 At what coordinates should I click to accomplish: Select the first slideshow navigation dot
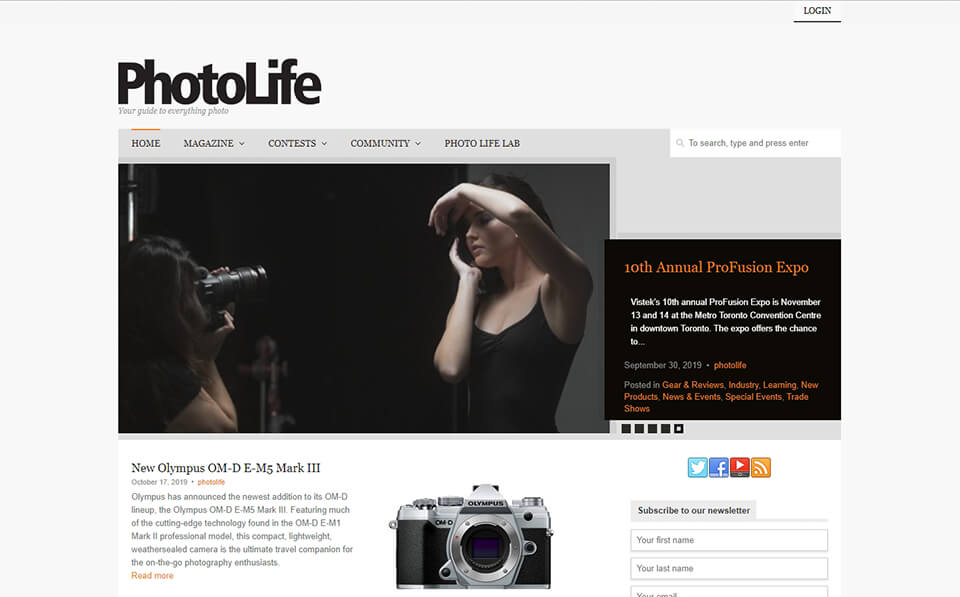coord(624,427)
